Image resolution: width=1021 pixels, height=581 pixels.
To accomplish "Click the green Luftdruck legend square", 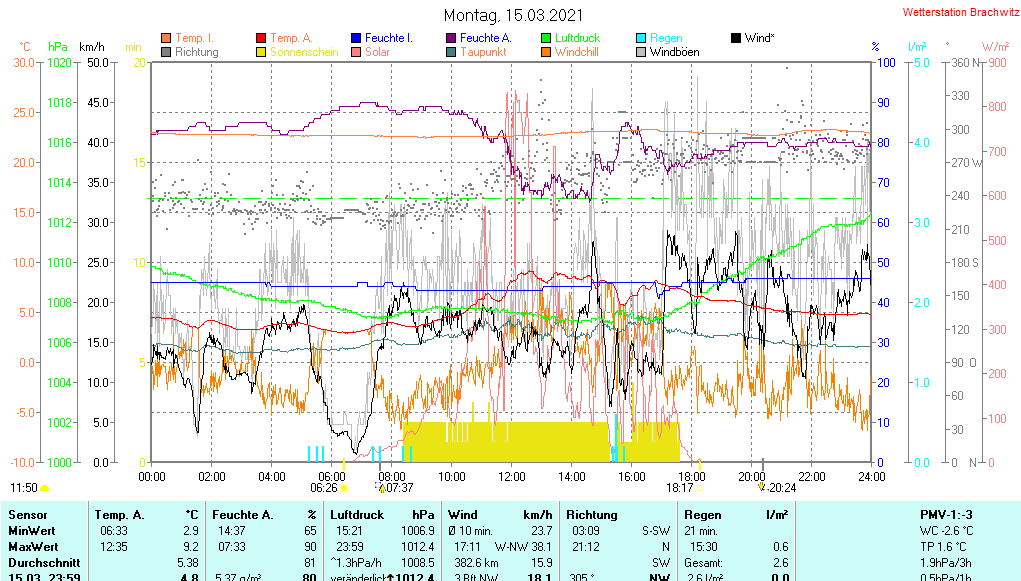I will coord(546,38).
